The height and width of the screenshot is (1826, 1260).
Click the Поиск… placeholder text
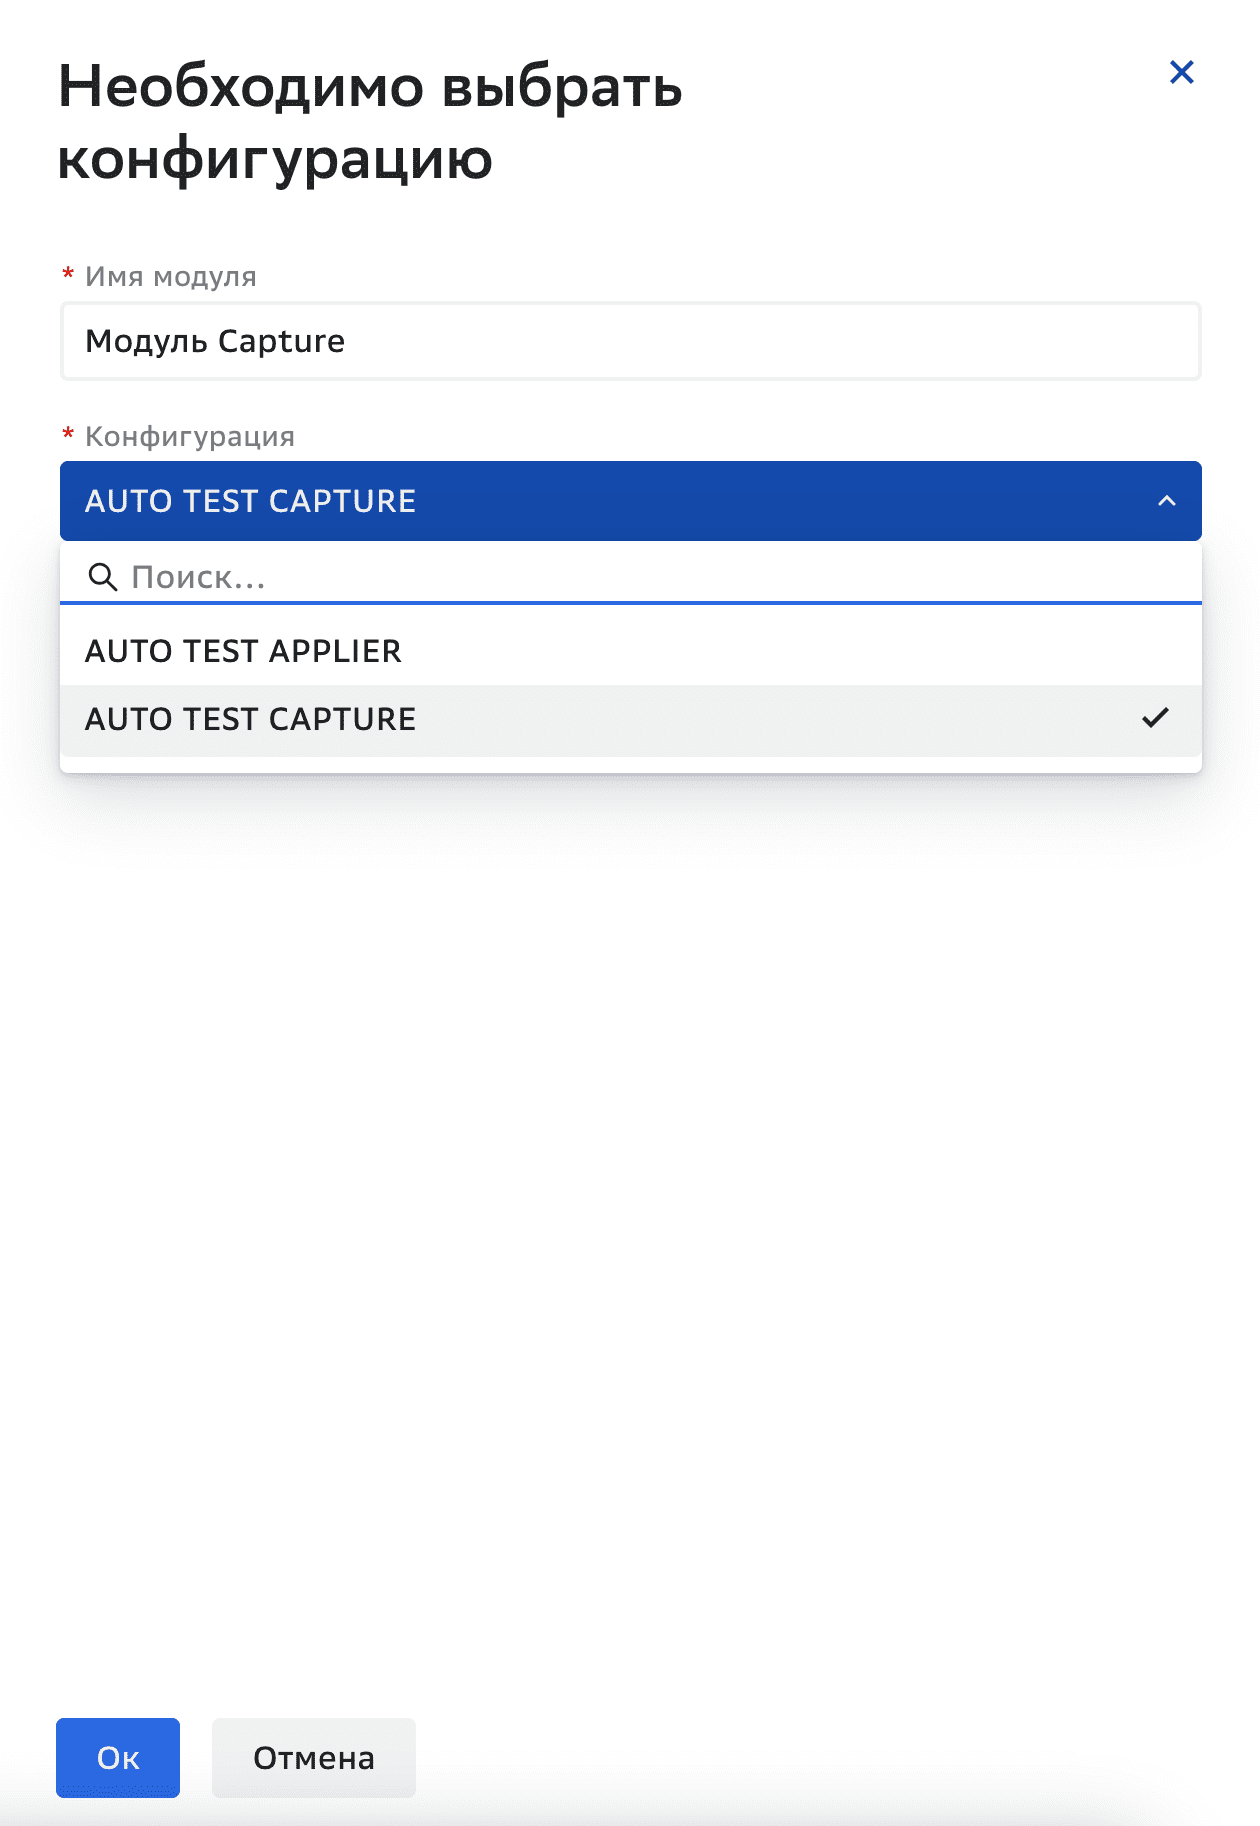point(198,577)
